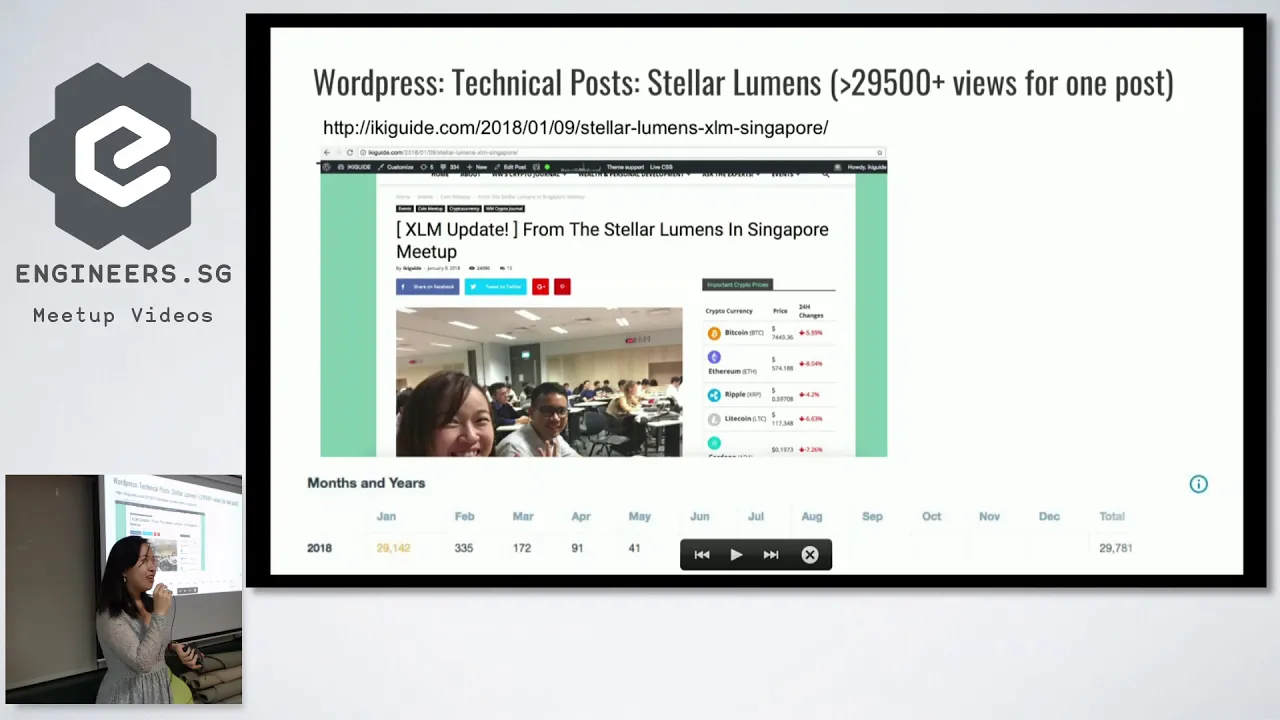Click the Total value 29,781
The image size is (1280, 720).
coord(1115,548)
